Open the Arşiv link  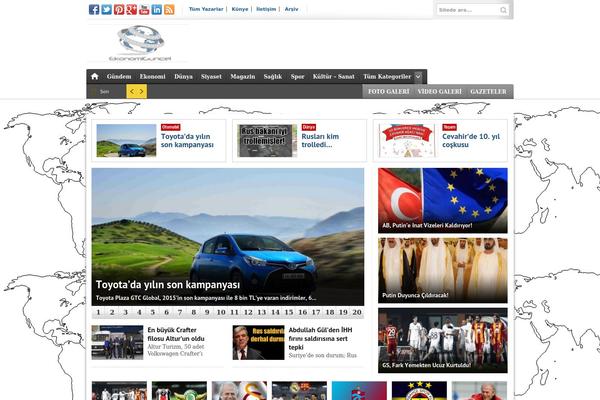pos(291,9)
